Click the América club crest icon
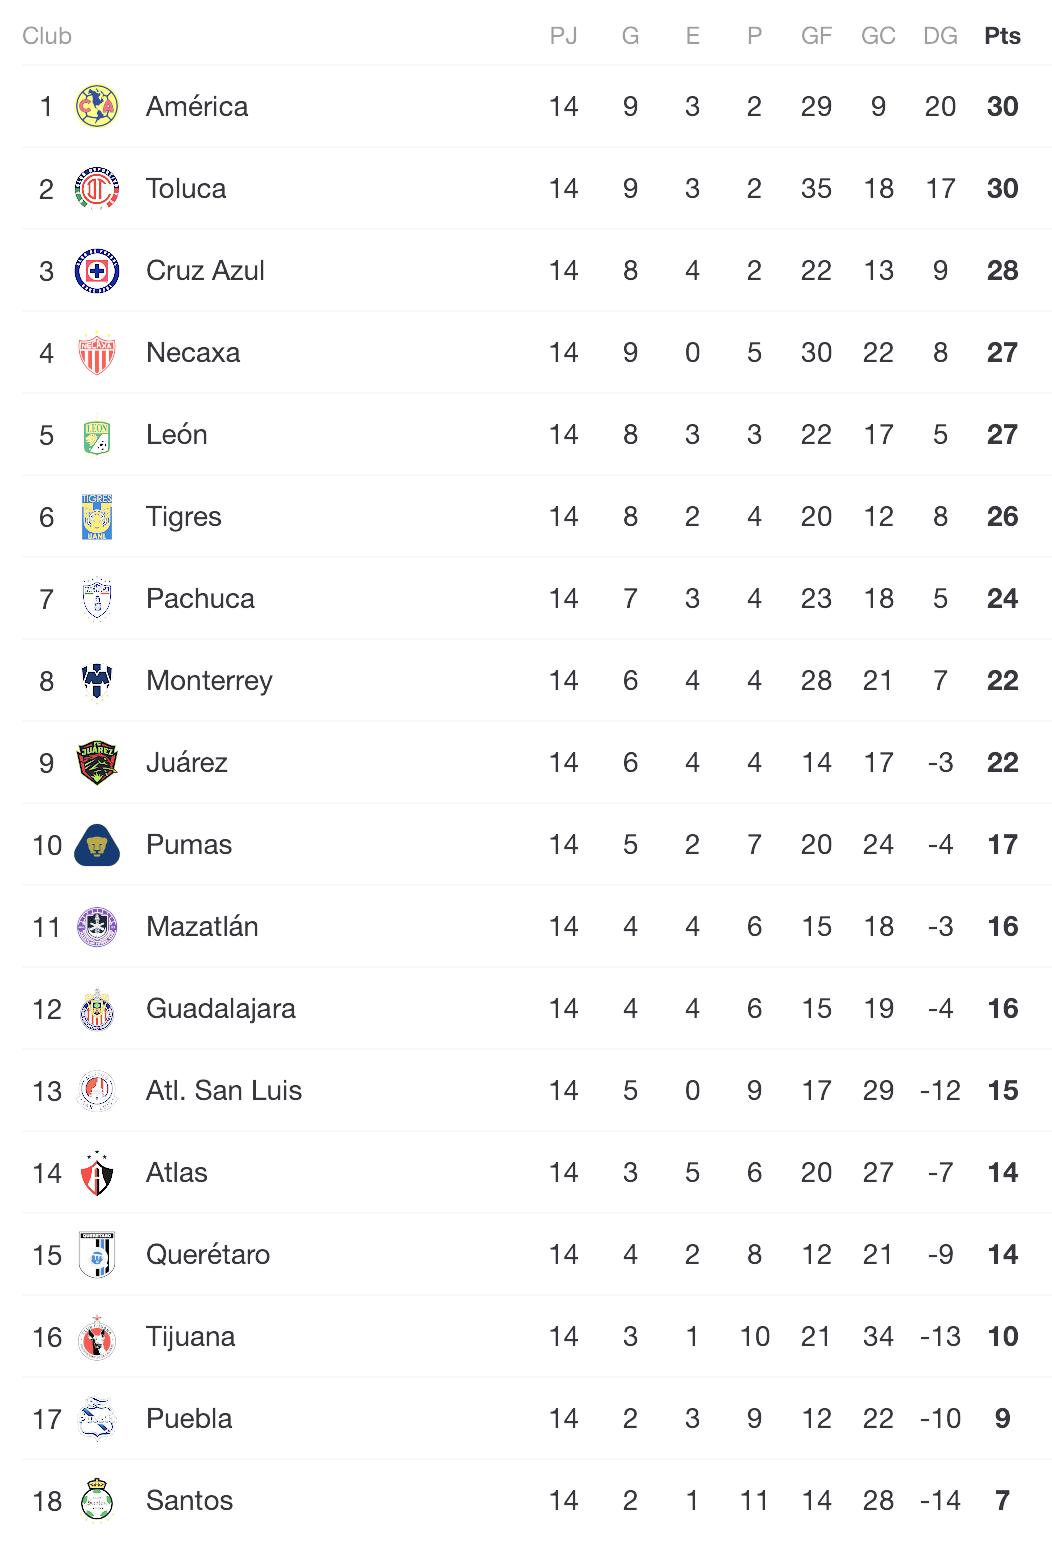Image resolution: width=1052 pixels, height=1548 pixels. pos(97,107)
